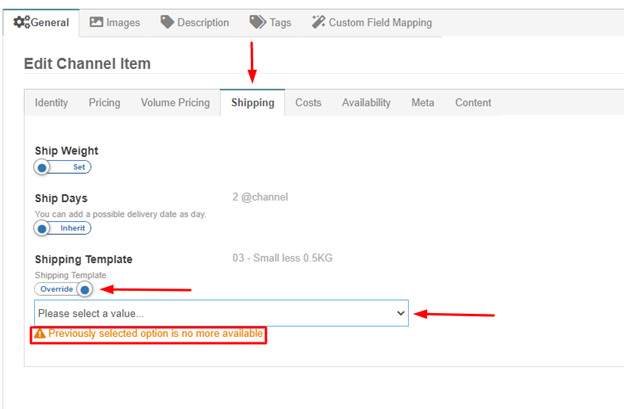Click the magic wand Custom Field Mapping icon
The width and height of the screenshot is (624, 409).
(318, 22)
